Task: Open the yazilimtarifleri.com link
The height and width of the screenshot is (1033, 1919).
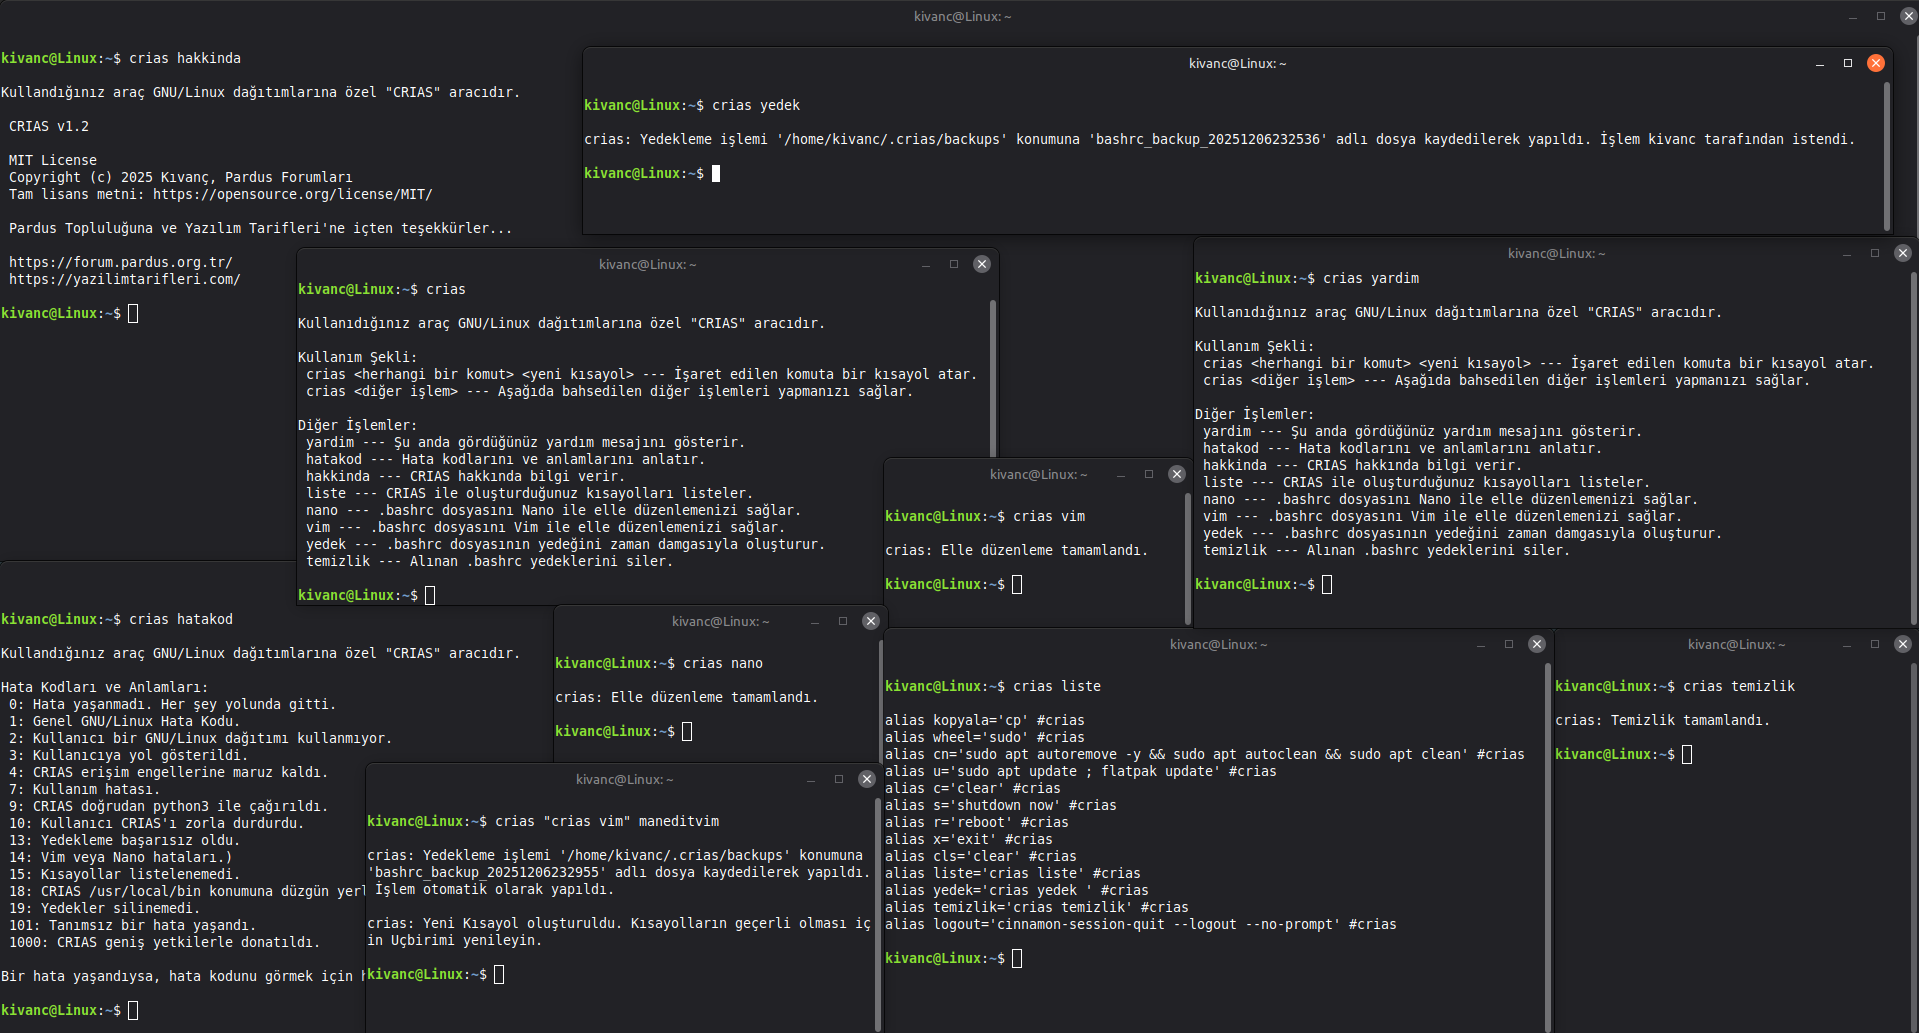Action: (124, 279)
